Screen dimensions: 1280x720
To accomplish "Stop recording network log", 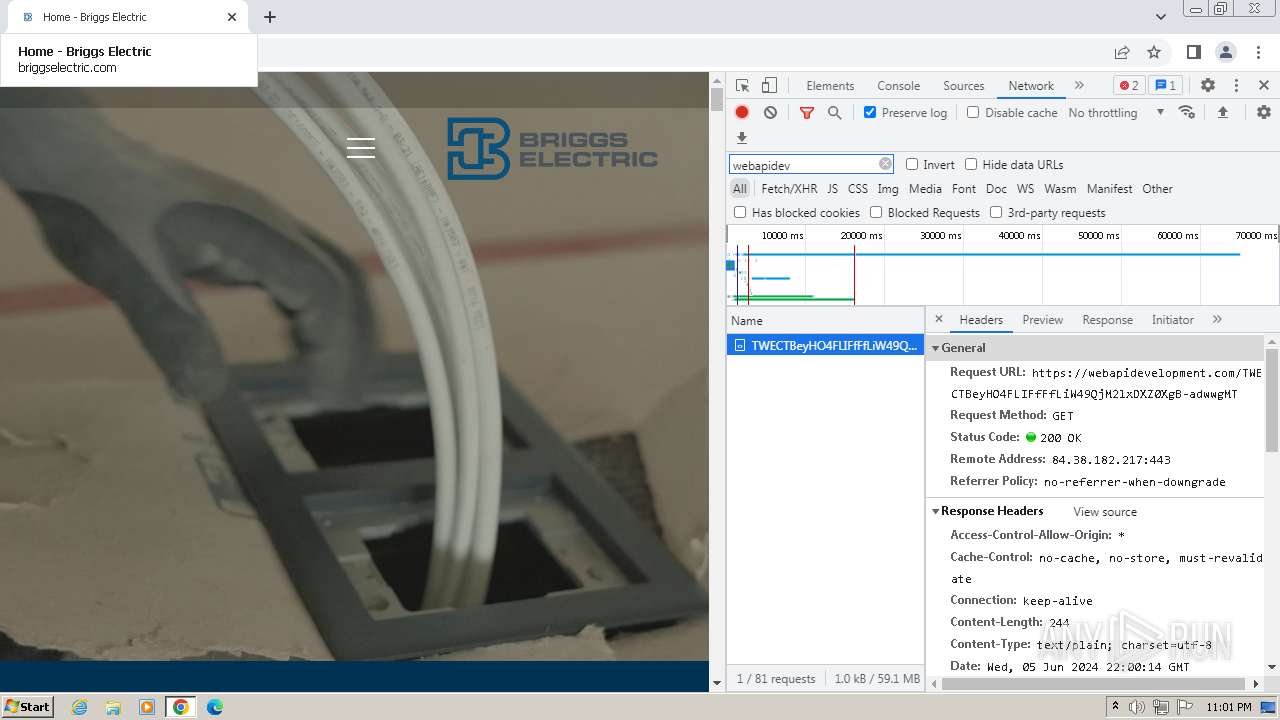I will pyautogui.click(x=742, y=113).
